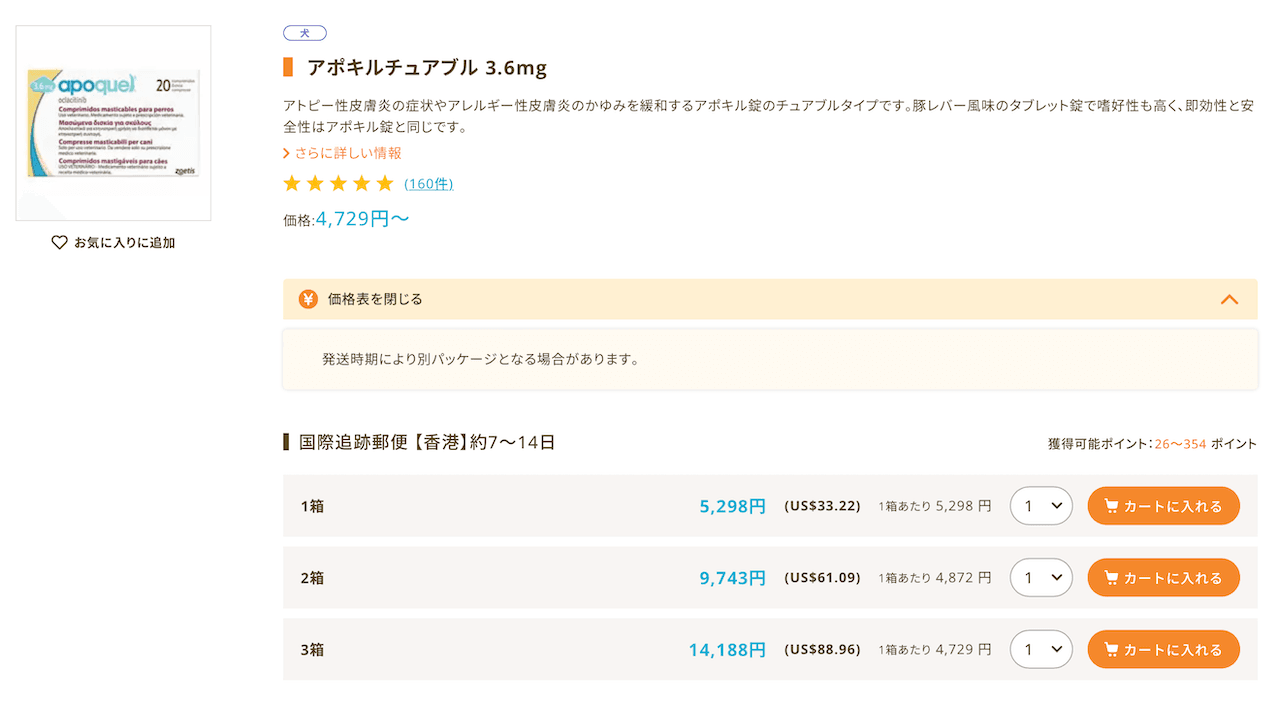Click the orange arrow before さらに詳しい情報
The width and height of the screenshot is (1280, 705).
click(x=285, y=154)
